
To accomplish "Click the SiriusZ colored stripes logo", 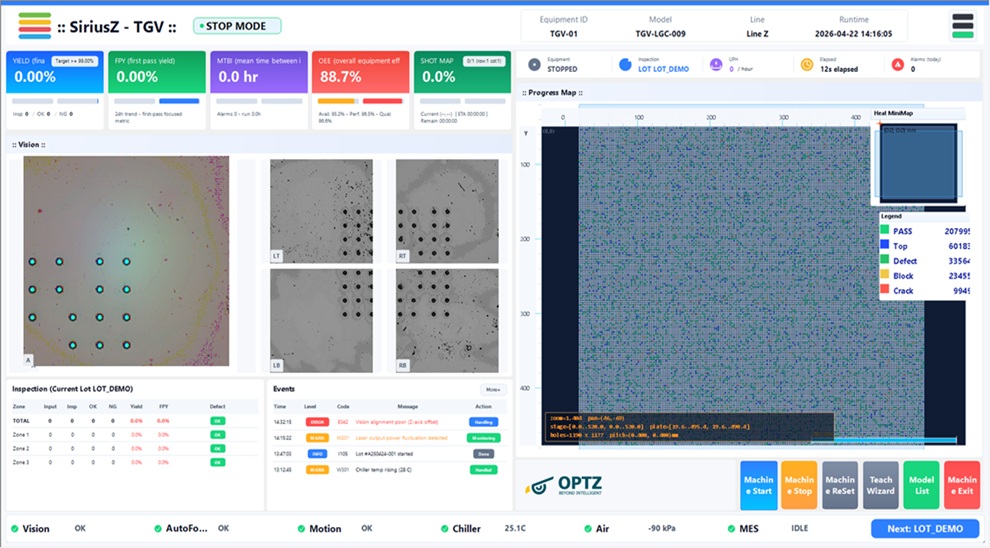I will click(35, 25).
